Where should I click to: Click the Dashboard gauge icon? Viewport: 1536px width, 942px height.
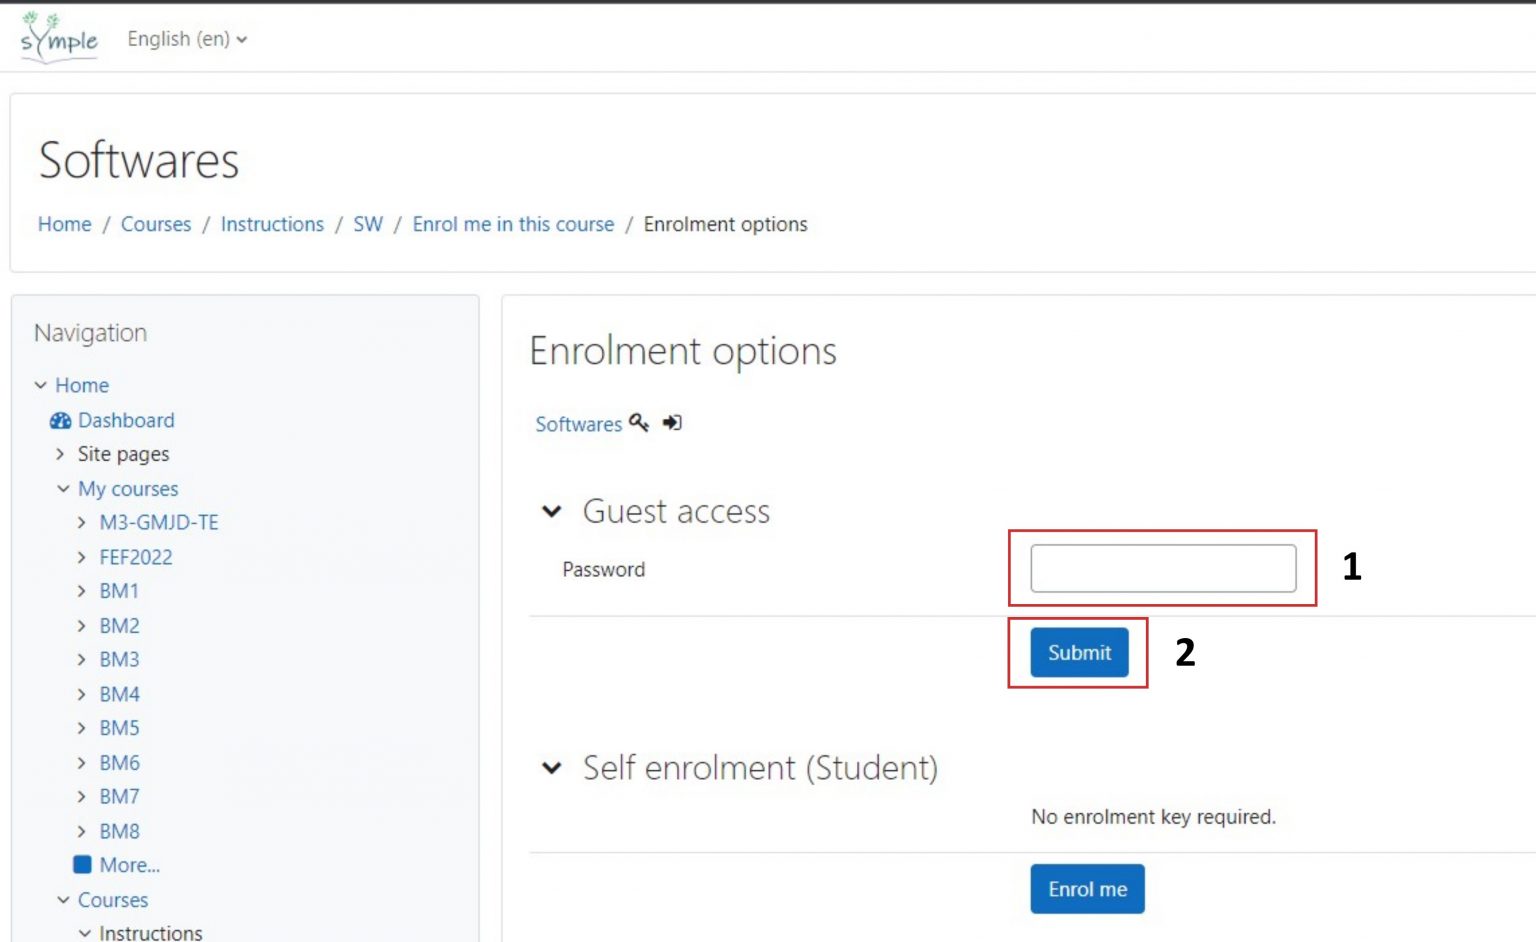tap(61, 420)
